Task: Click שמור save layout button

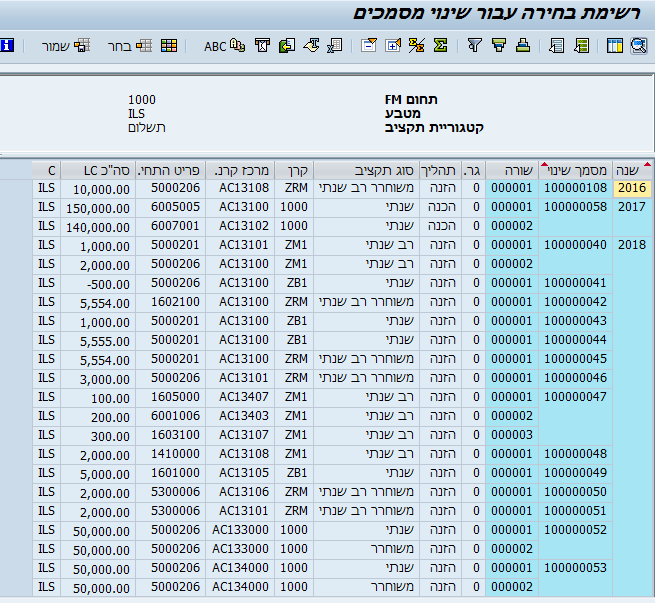Action: coord(66,46)
